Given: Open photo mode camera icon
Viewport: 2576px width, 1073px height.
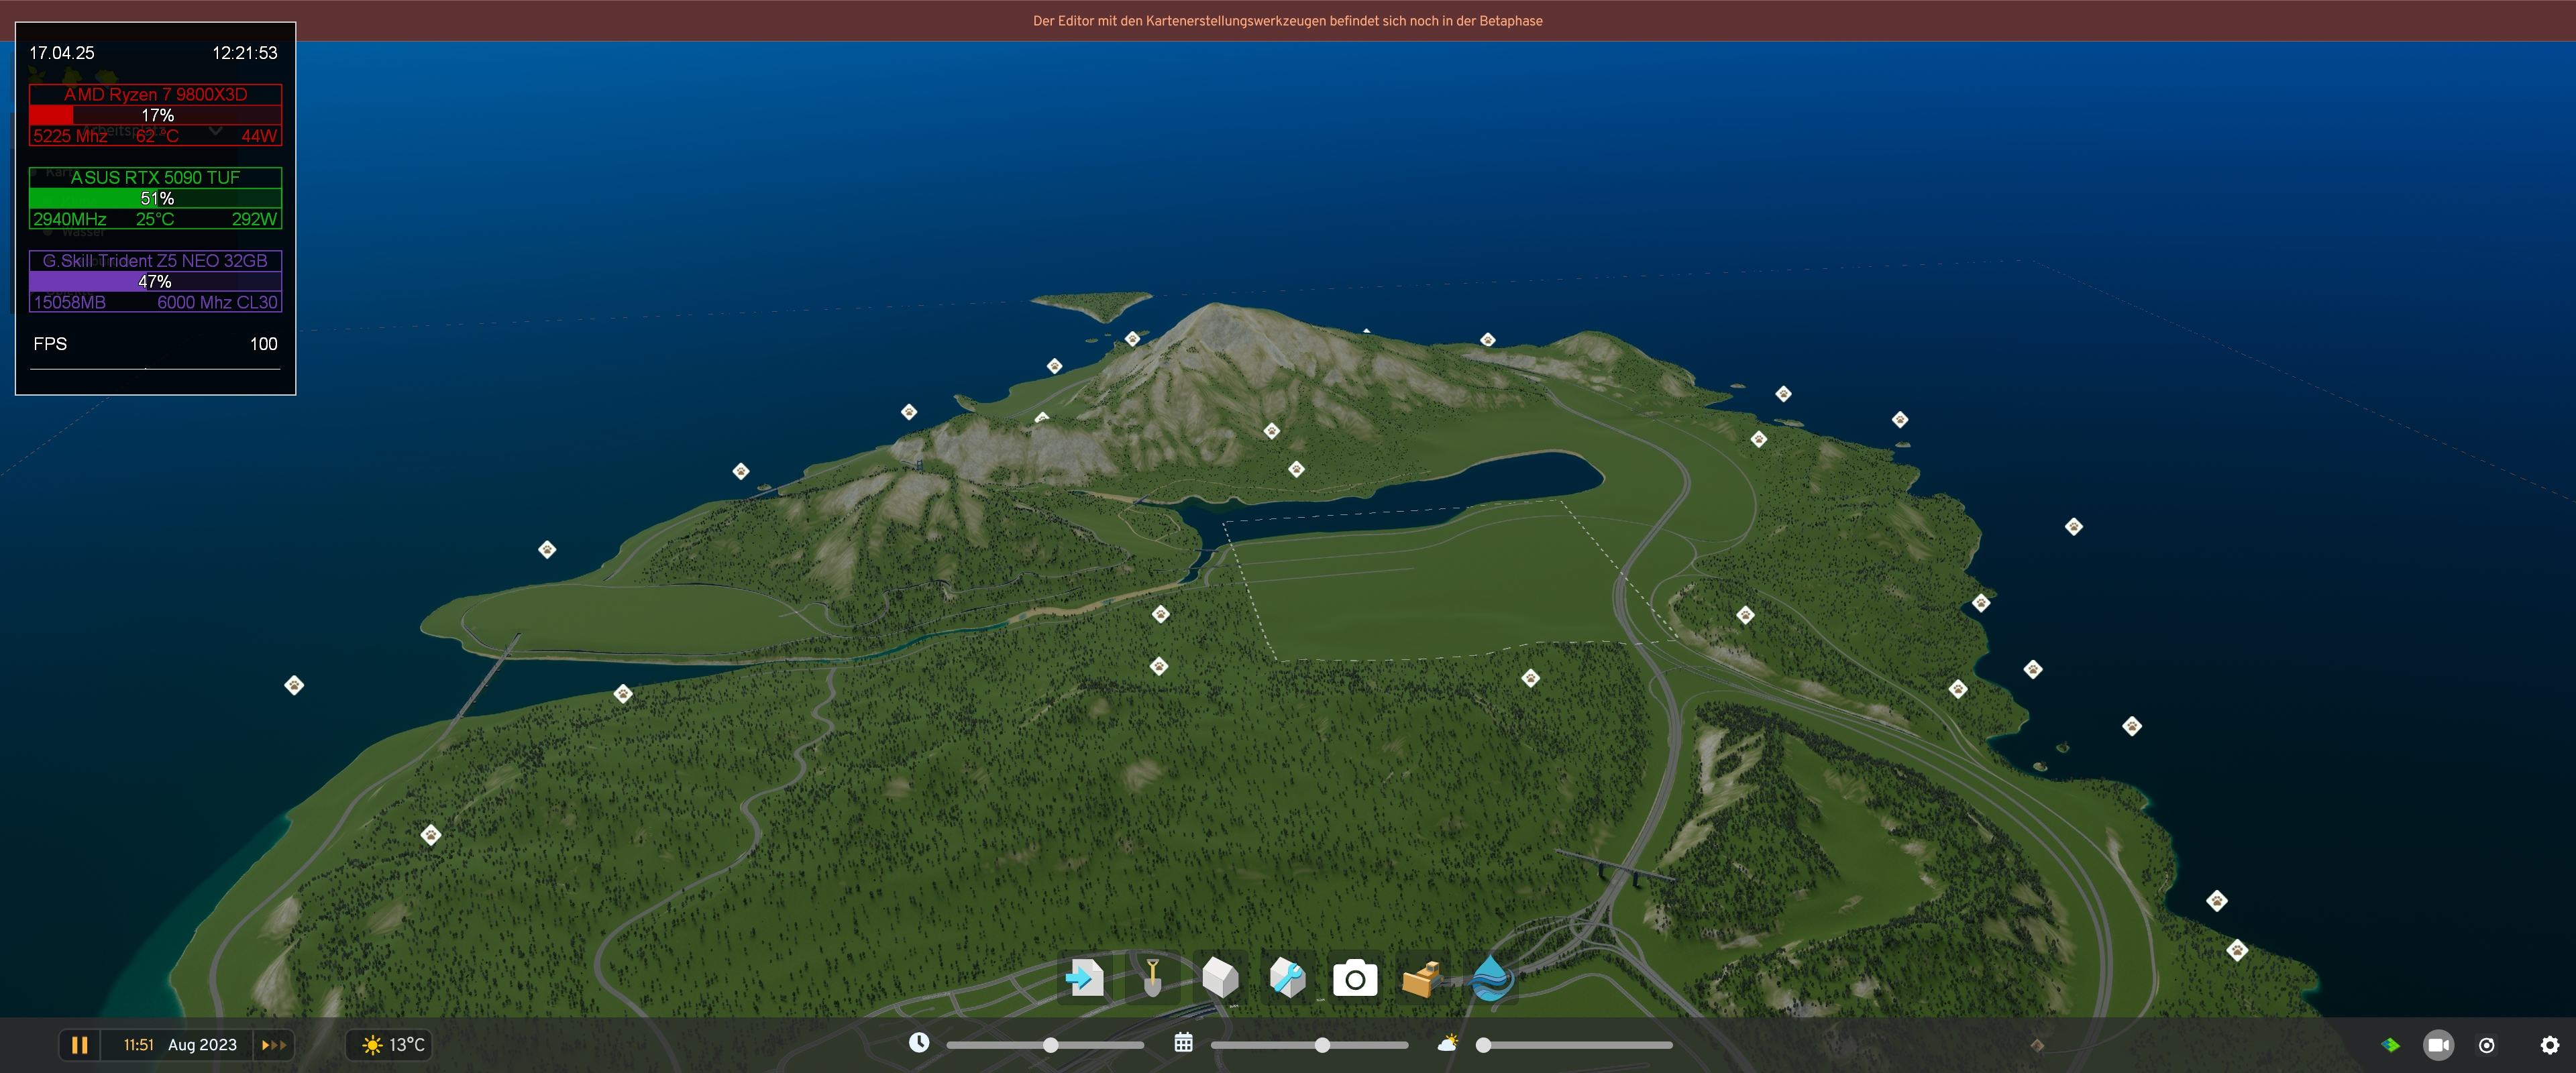Looking at the screenshot, I should [x=1355, y=979].
